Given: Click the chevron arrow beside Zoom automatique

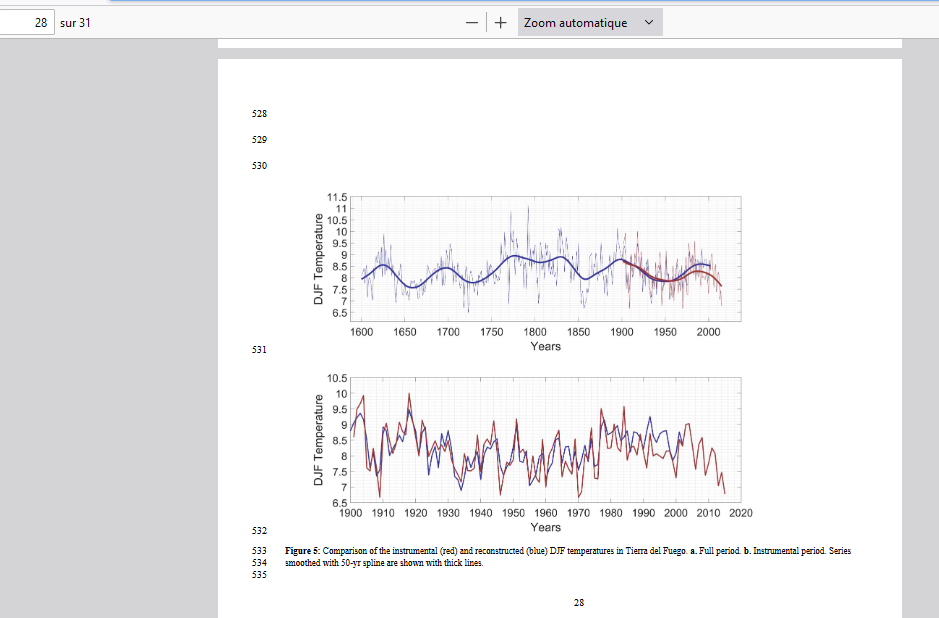Looking at the screenshot, I should pos(649,22).
